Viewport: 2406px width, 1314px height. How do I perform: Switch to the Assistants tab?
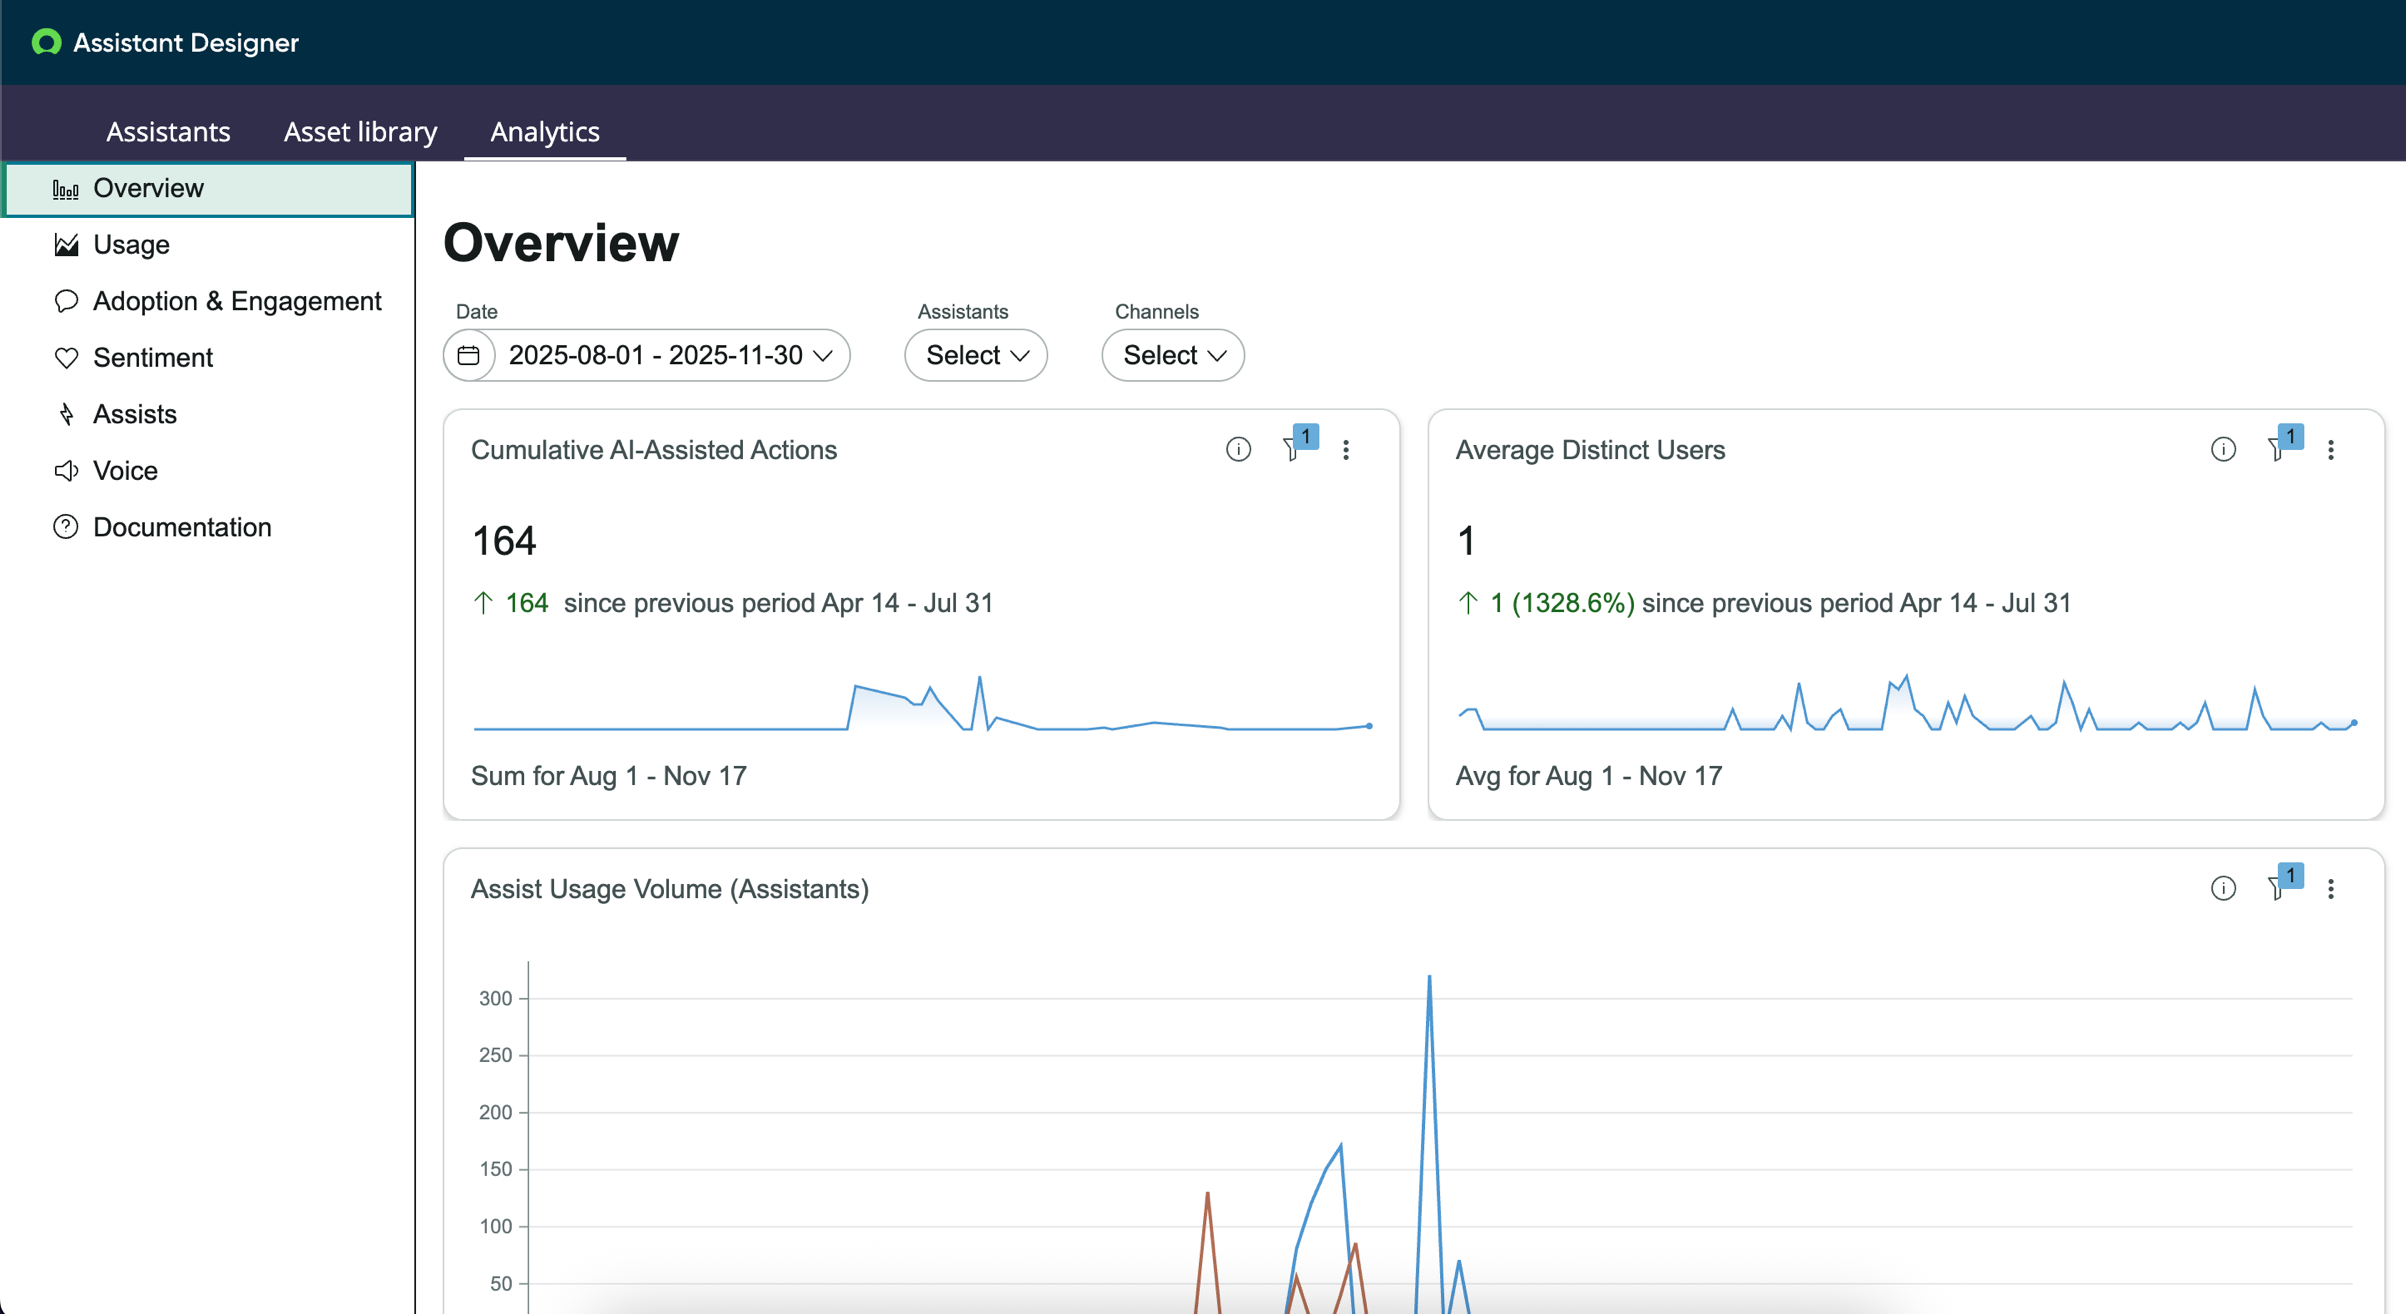point(168,131)
